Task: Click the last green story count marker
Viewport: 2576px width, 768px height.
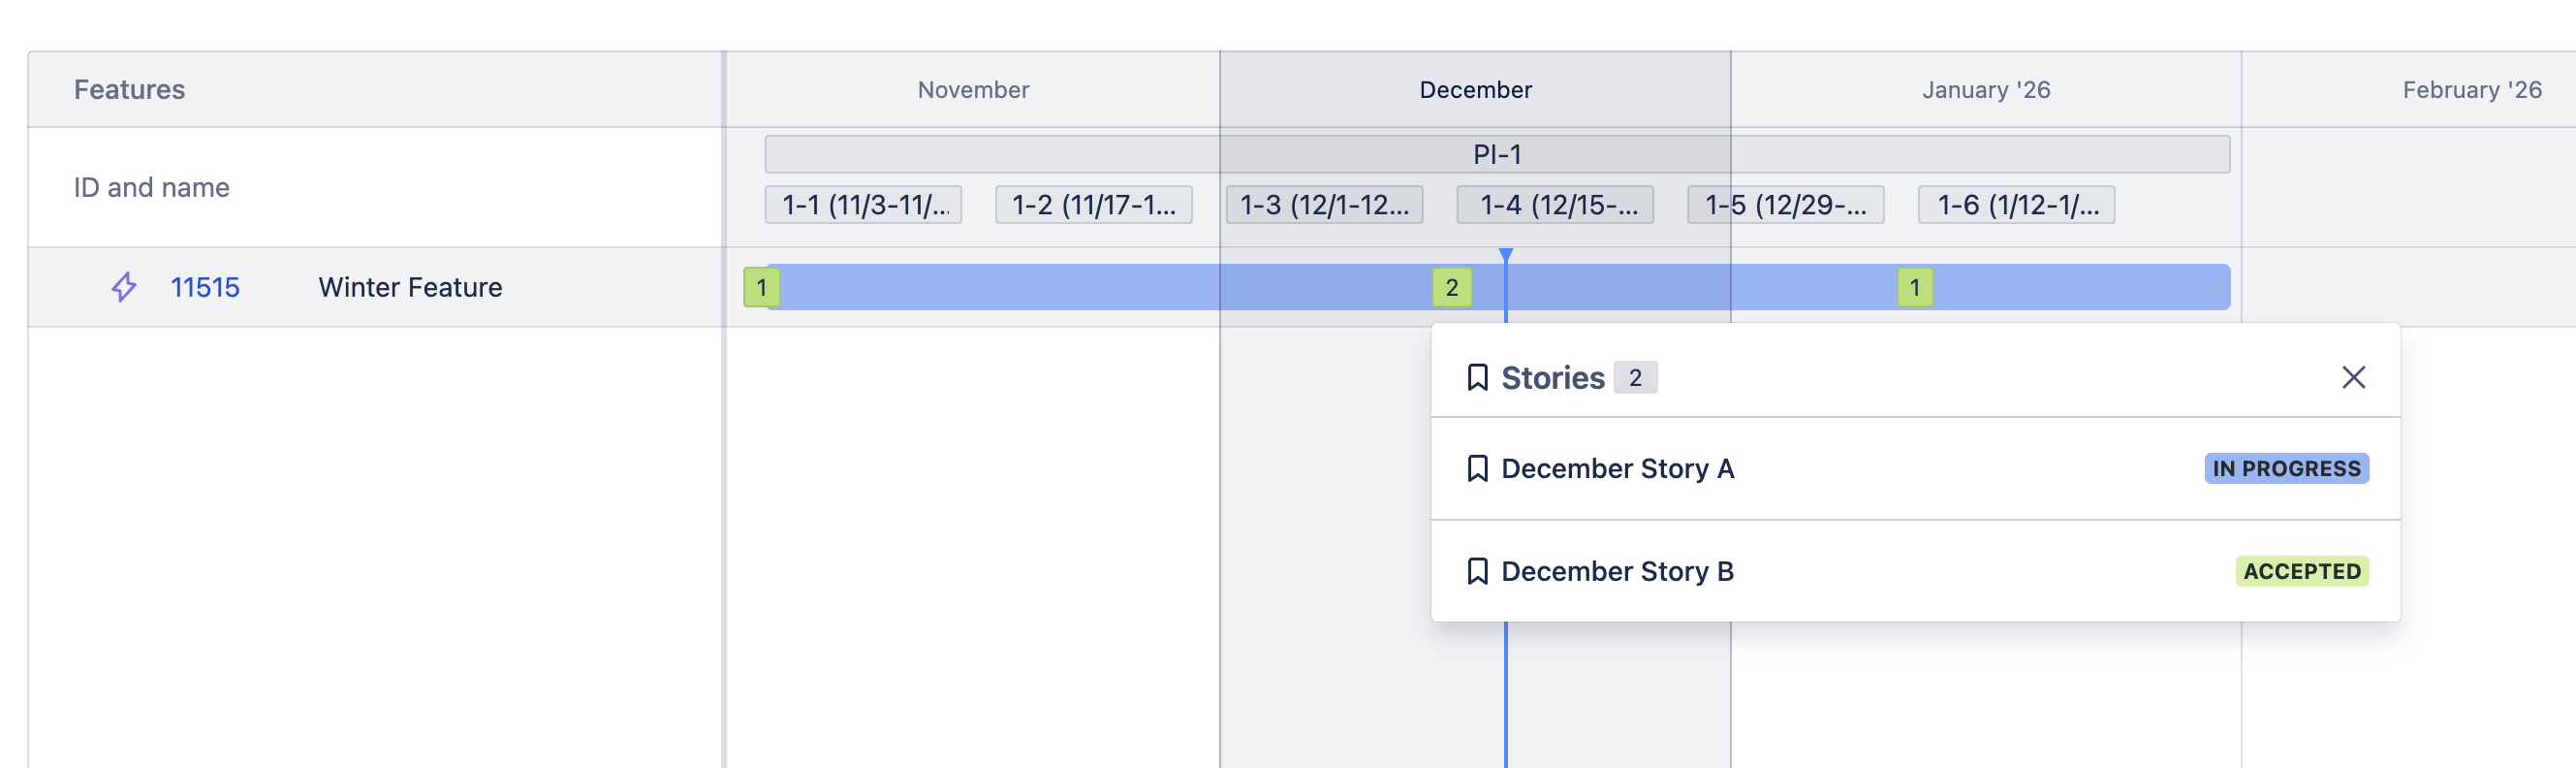Action: 1914,288
